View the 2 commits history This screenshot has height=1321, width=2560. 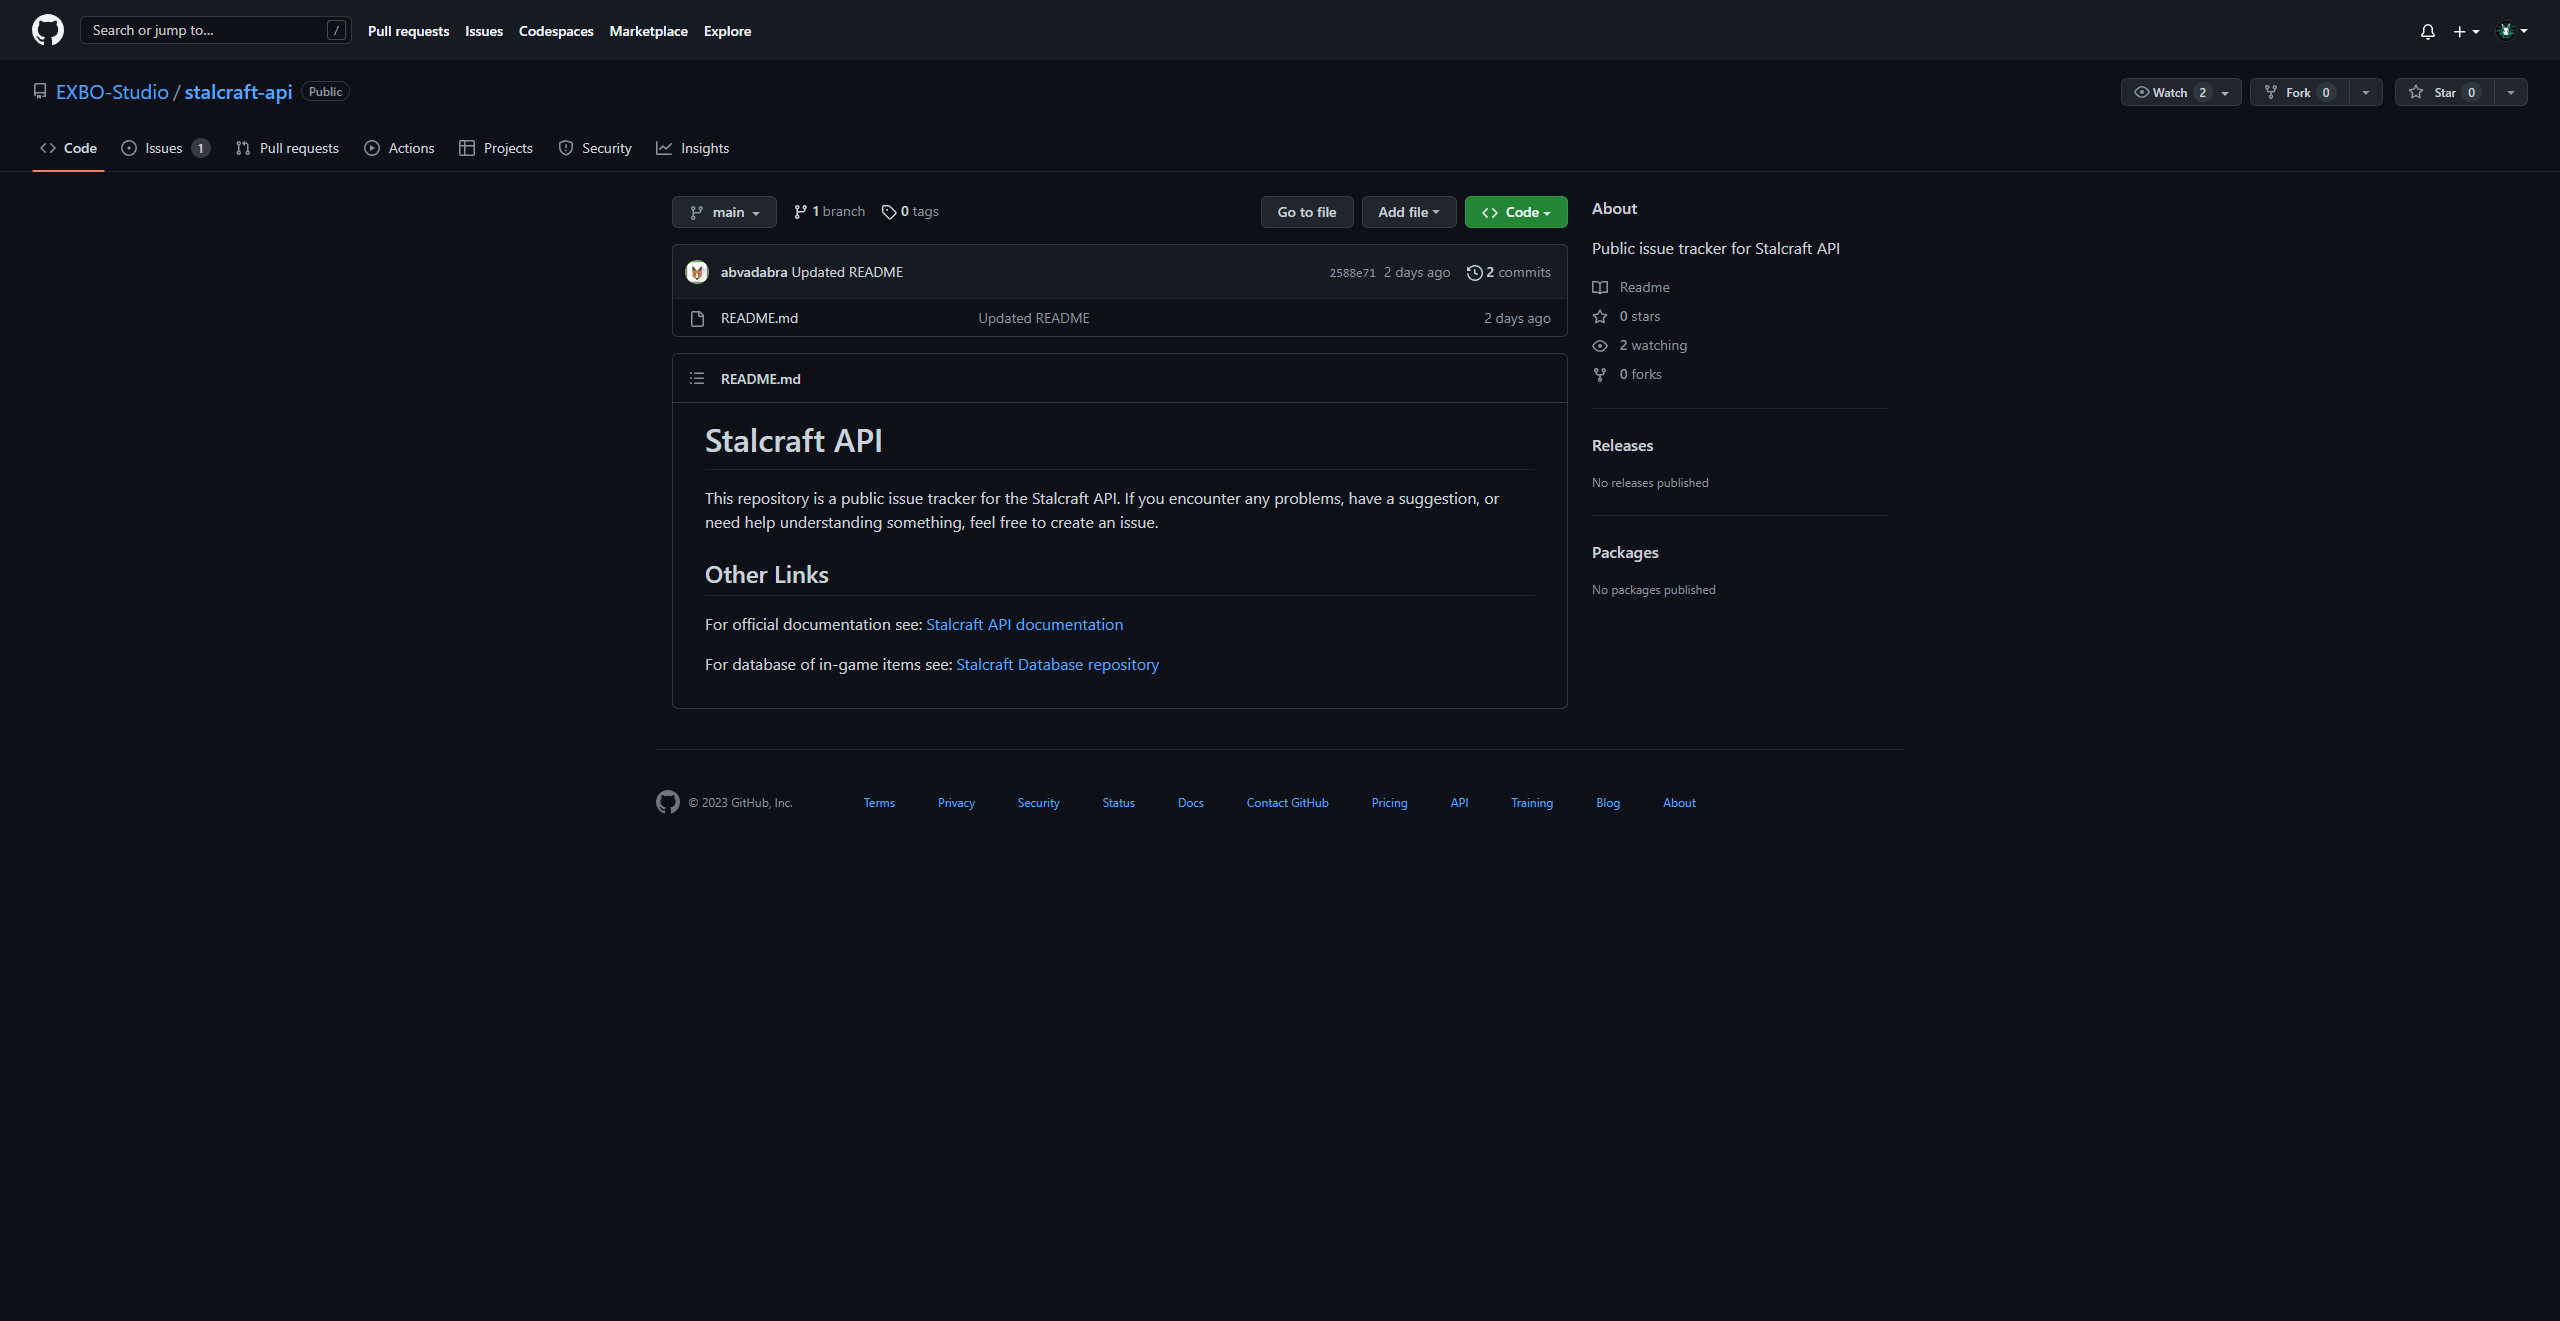[x=1508, y=272]
